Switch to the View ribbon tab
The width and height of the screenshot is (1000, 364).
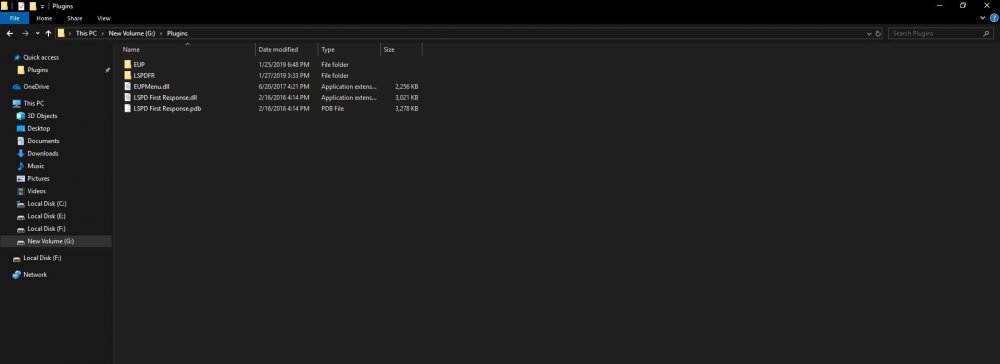coord(104,18)
